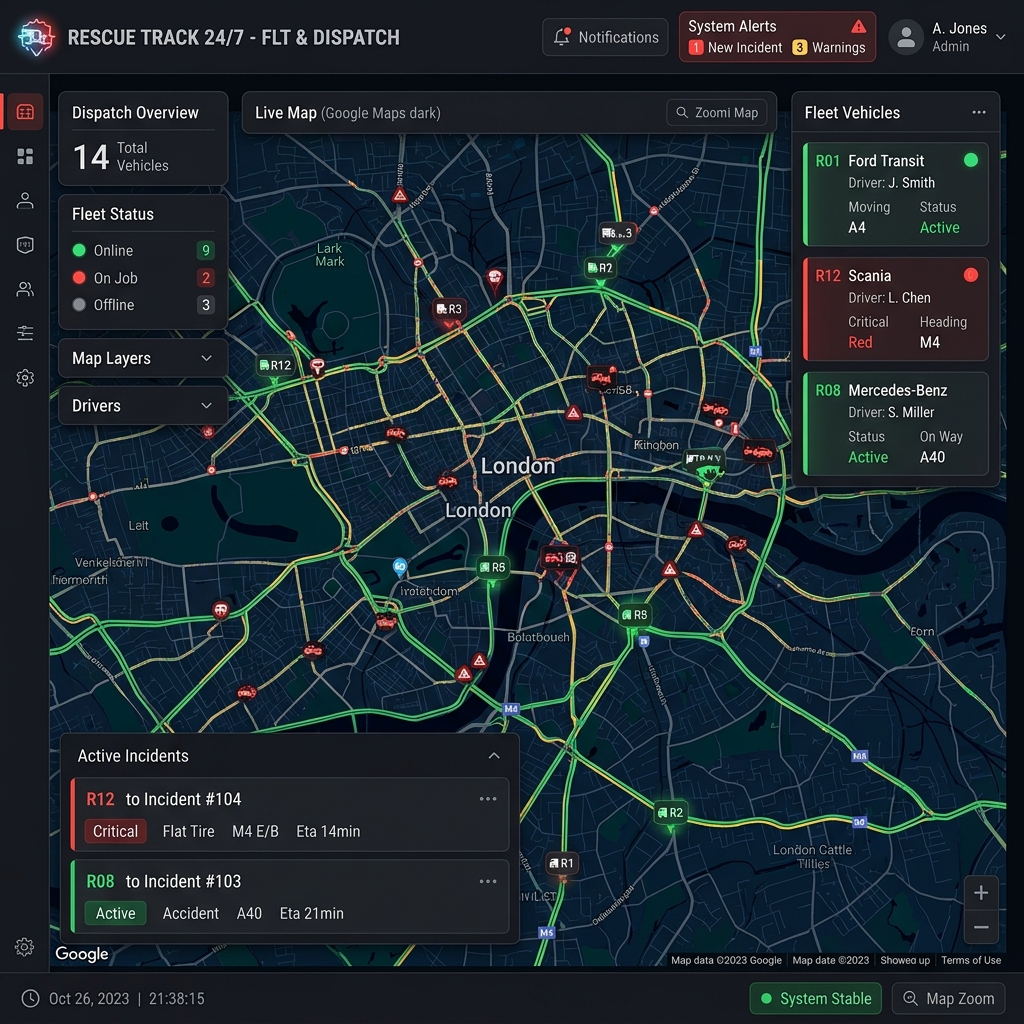Click the Eta 21min text

point(312,914)
